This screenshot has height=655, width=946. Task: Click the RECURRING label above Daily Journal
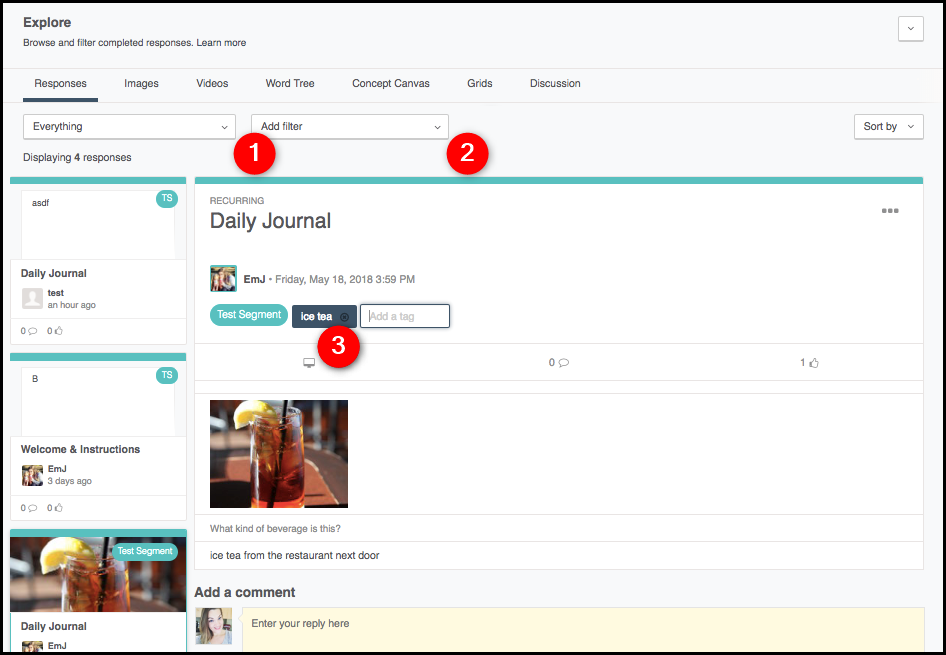[237, 201]
